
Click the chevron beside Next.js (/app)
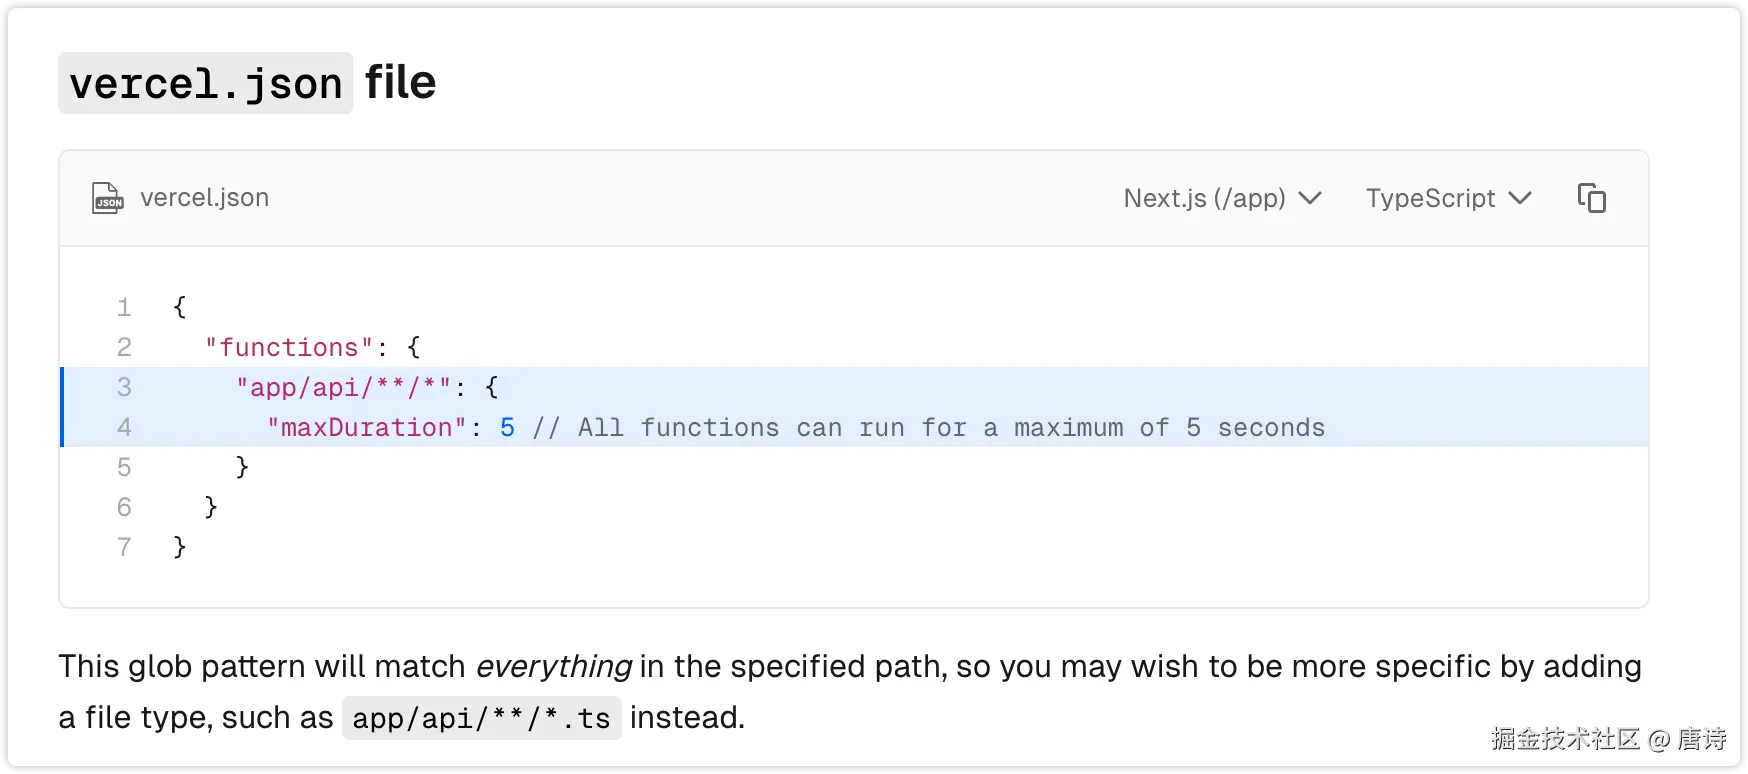click(x=1310, y=198)
